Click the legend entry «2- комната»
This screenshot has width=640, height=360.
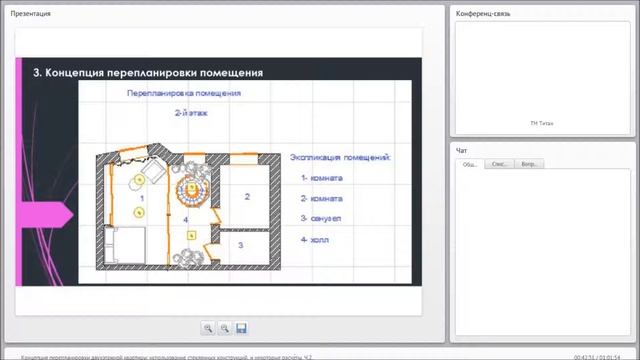pyautogui.click(x=322, y=198)
